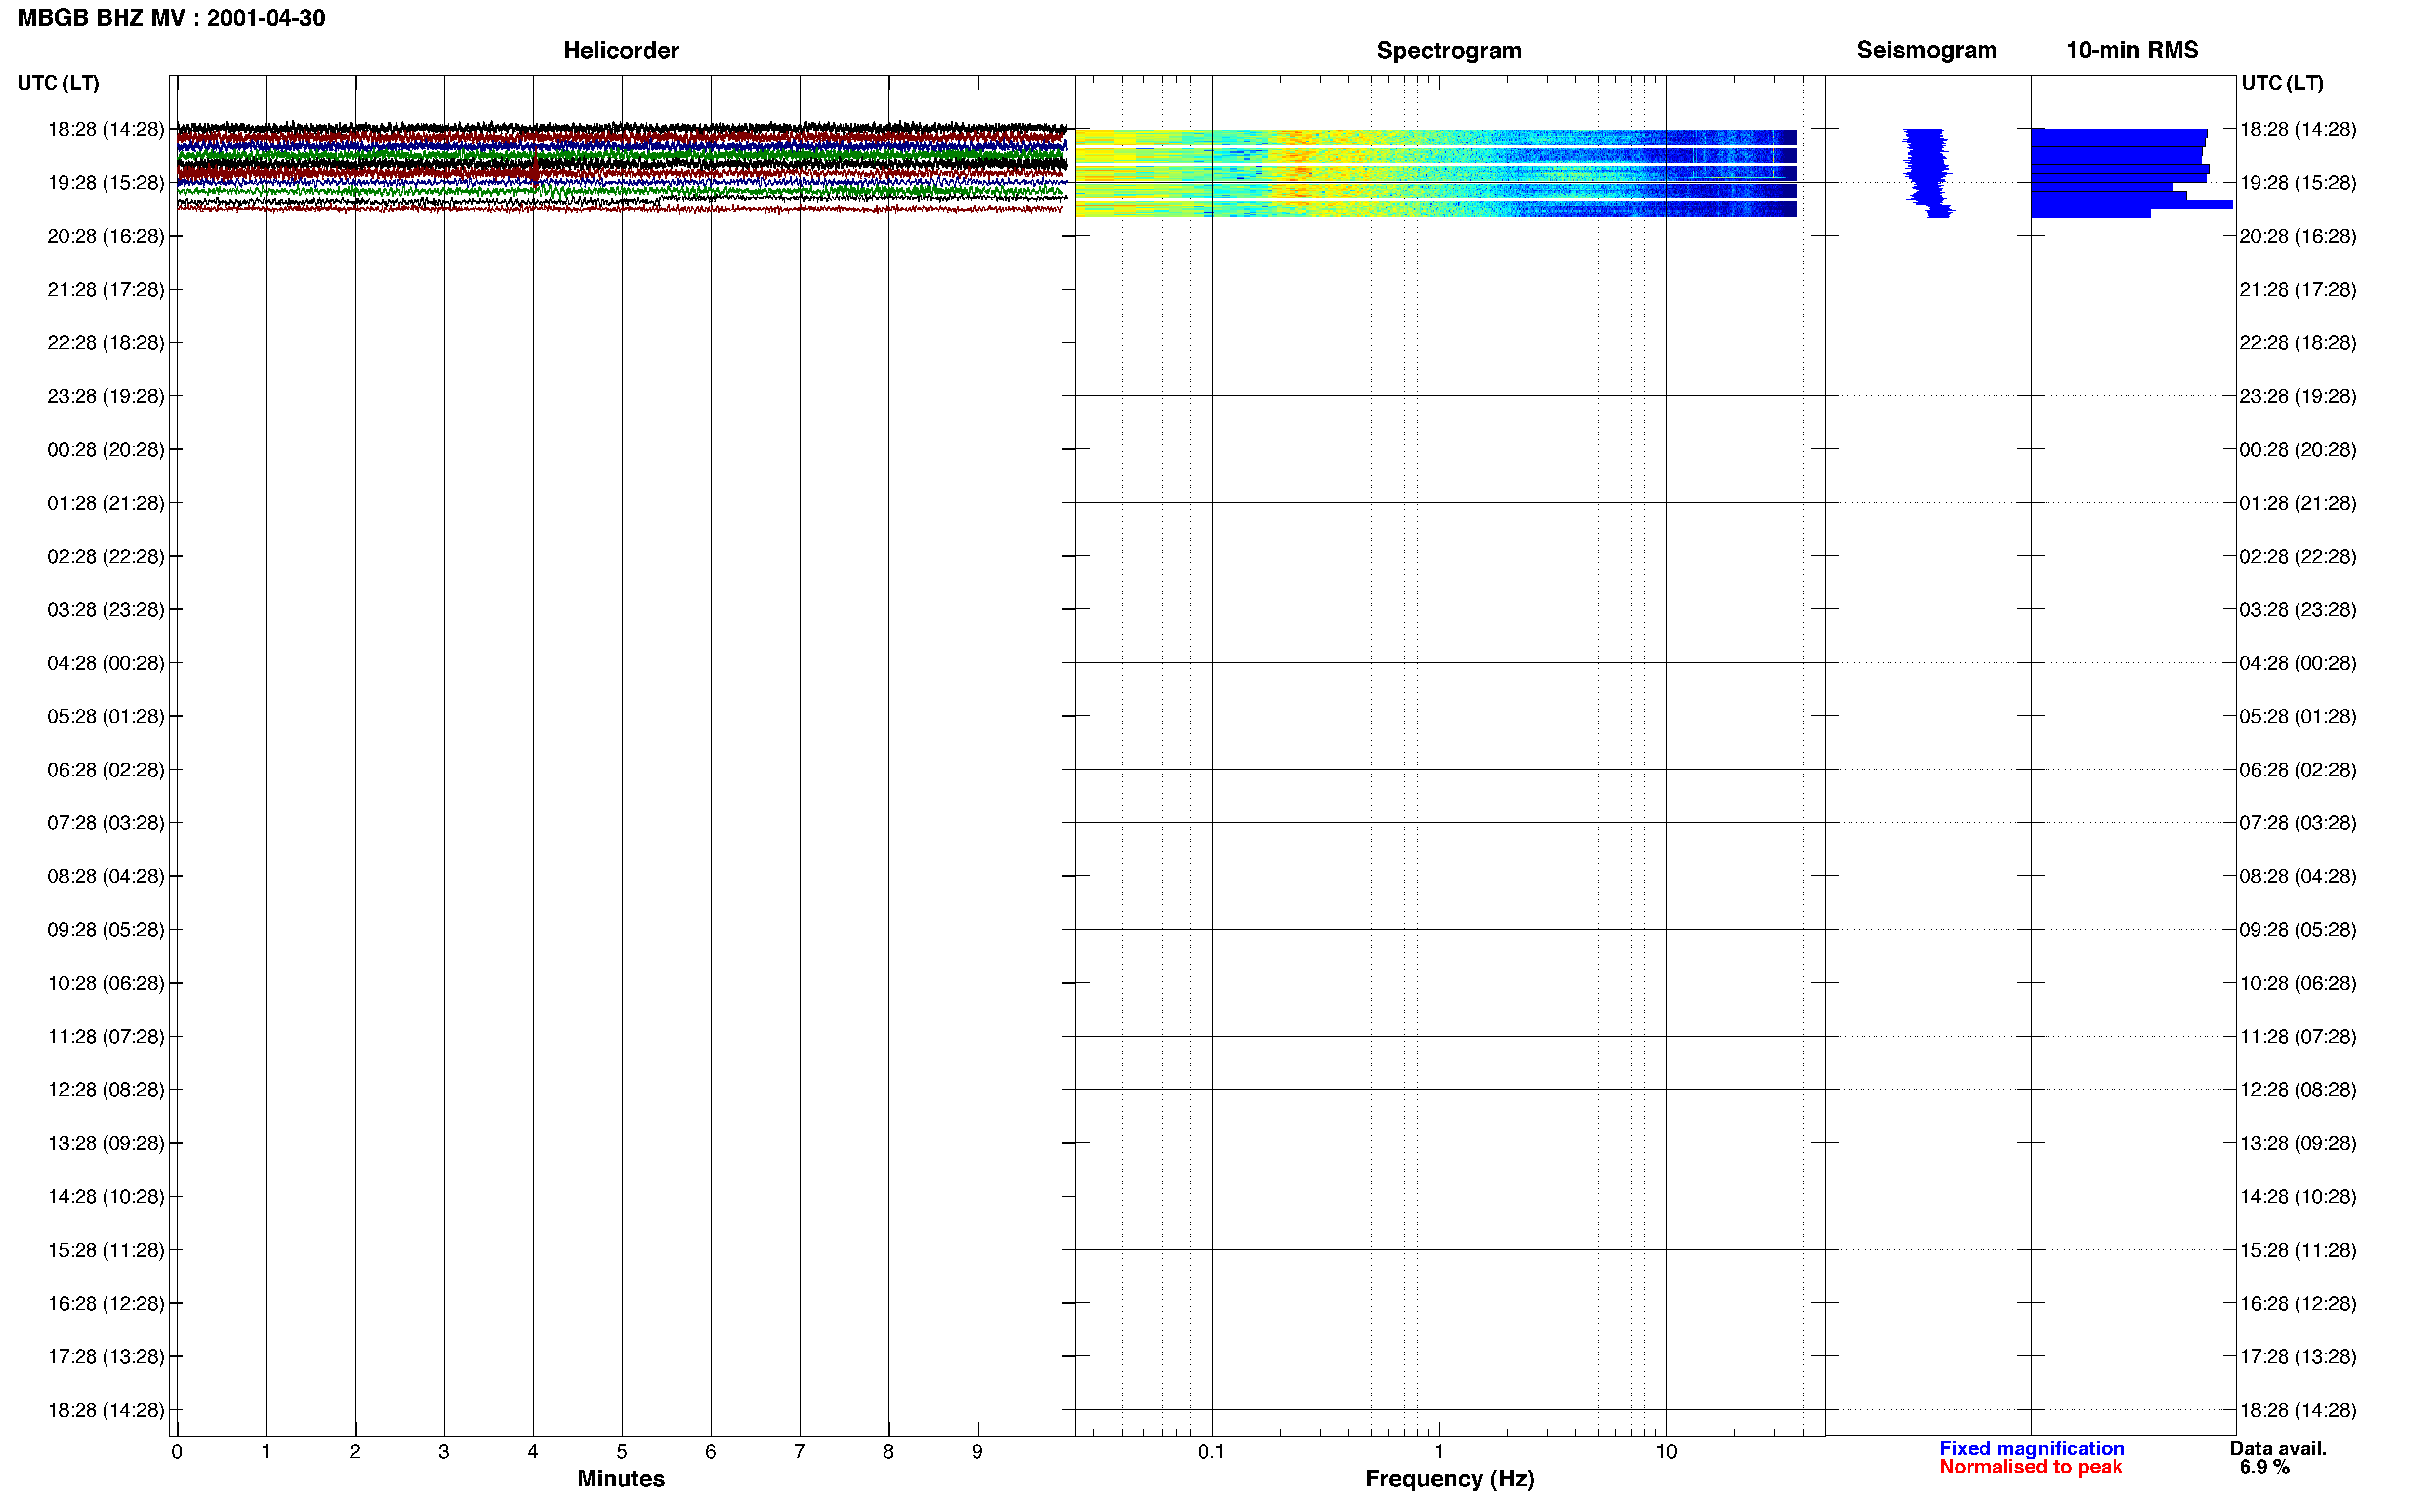Click the '10' tick on the Frequency axis

(1666, 1452)
